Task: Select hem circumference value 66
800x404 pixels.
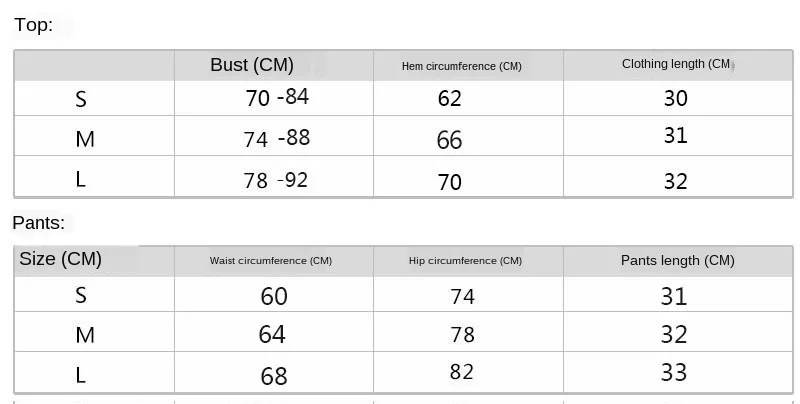Action: pyautogui.click(x=449, y=140)
